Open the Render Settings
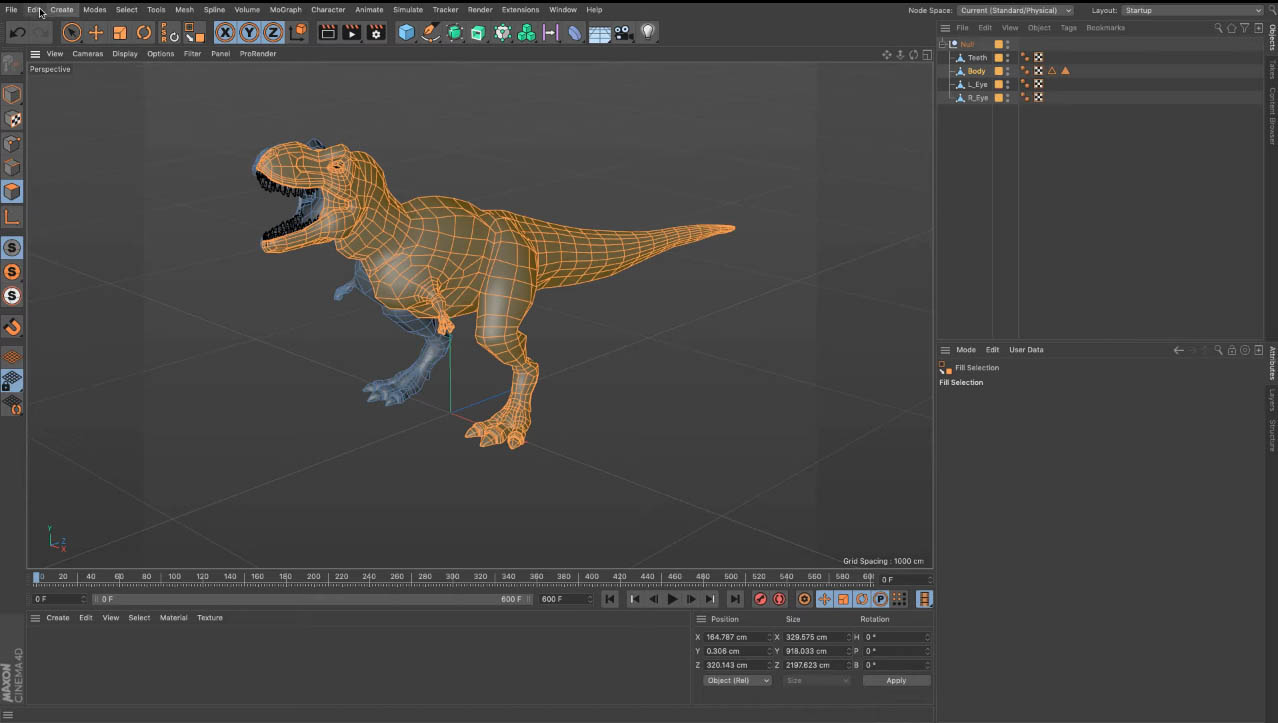This screenshot has width=1278, height=723. pyautogui.click(x=375, y=32)
